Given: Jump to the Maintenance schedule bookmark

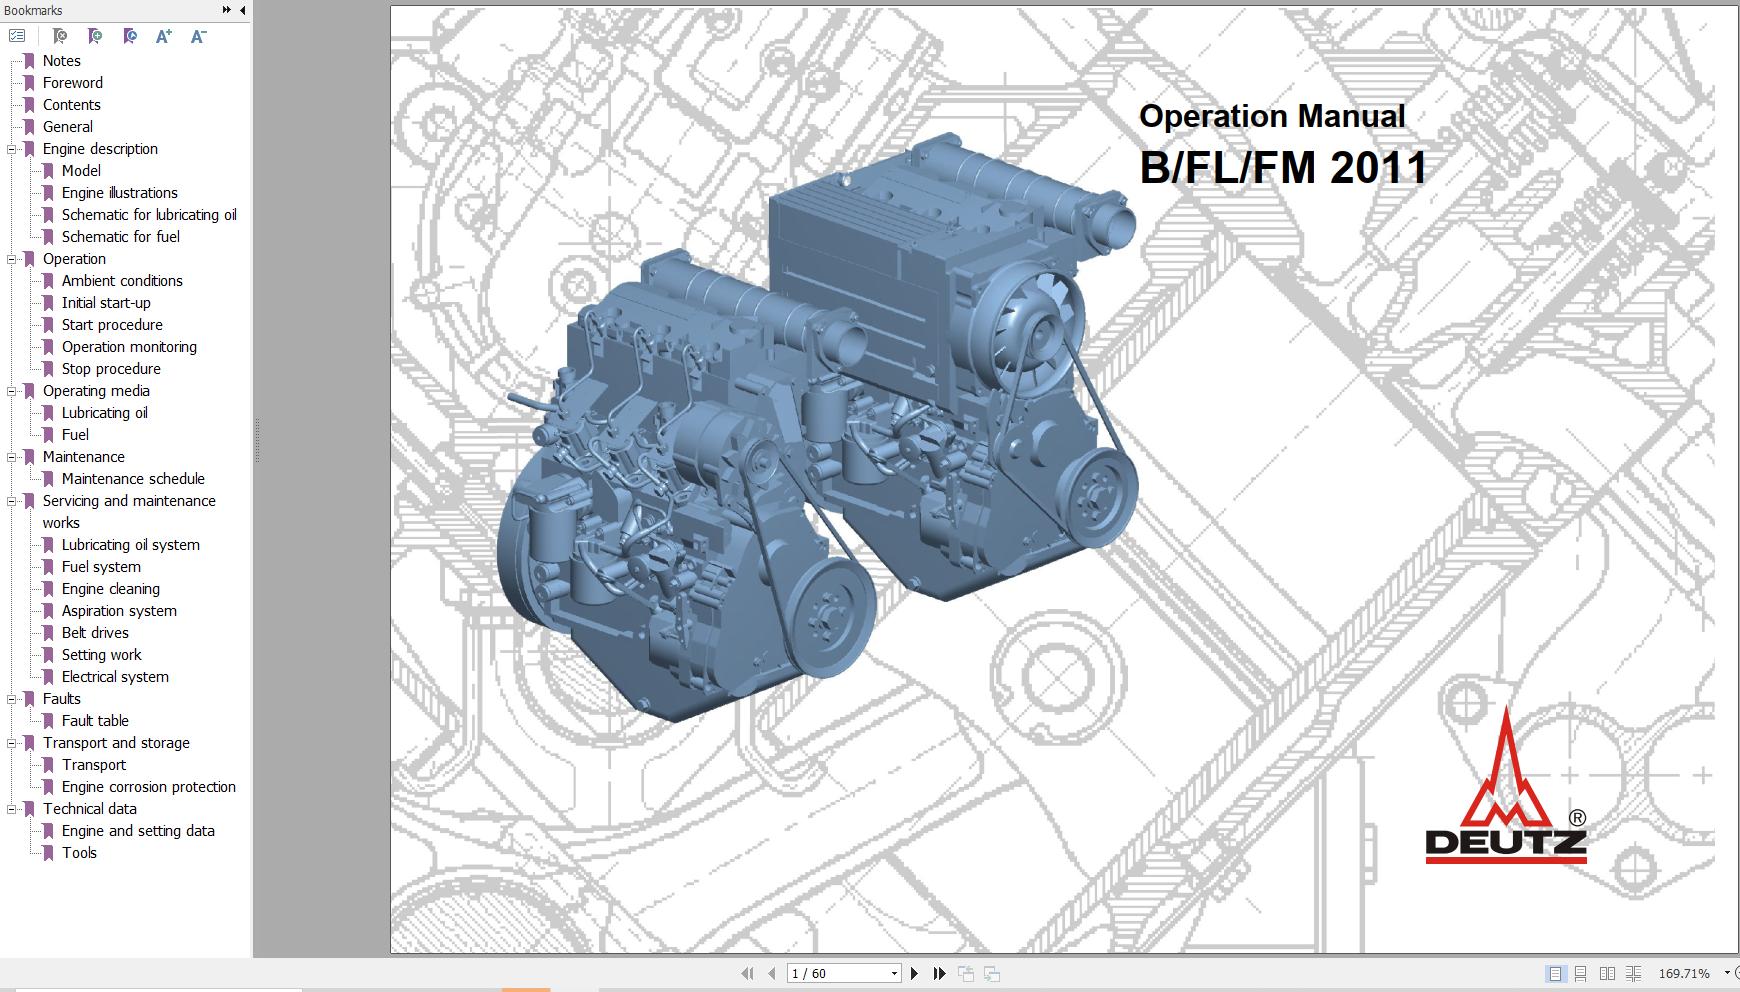Looking at the screenshot, I should coord(132,478).
